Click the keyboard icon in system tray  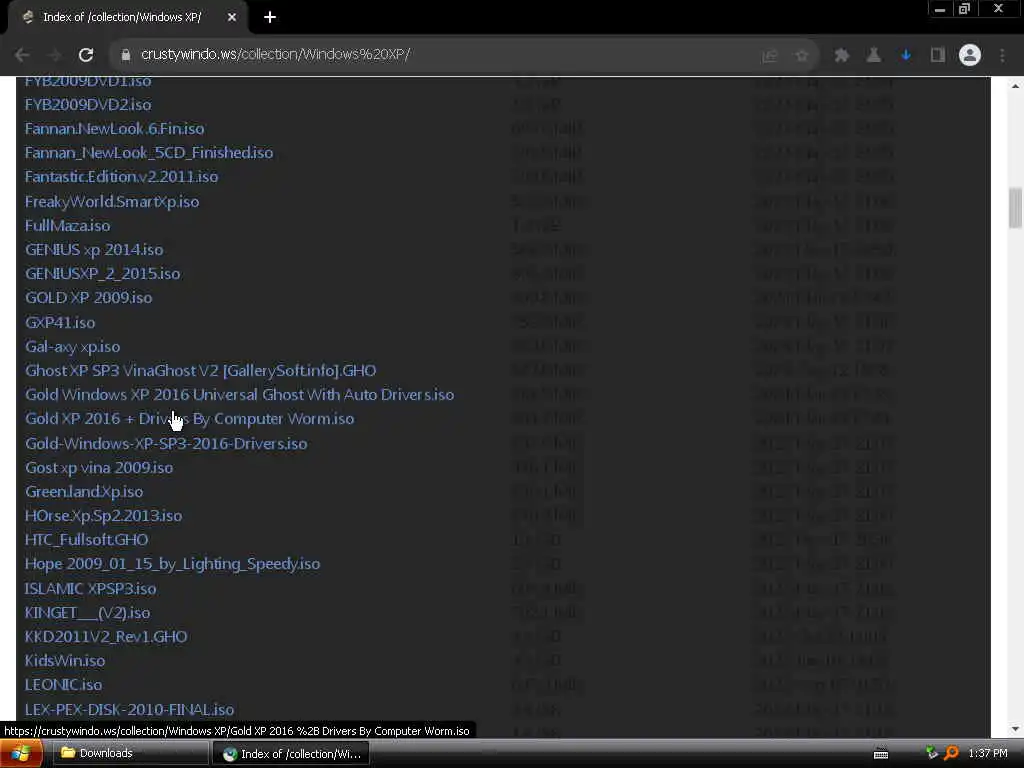tap(881, 754)
